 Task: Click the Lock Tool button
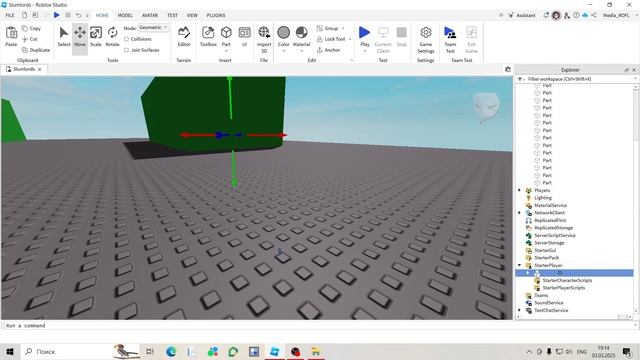(x=331, y=39)
